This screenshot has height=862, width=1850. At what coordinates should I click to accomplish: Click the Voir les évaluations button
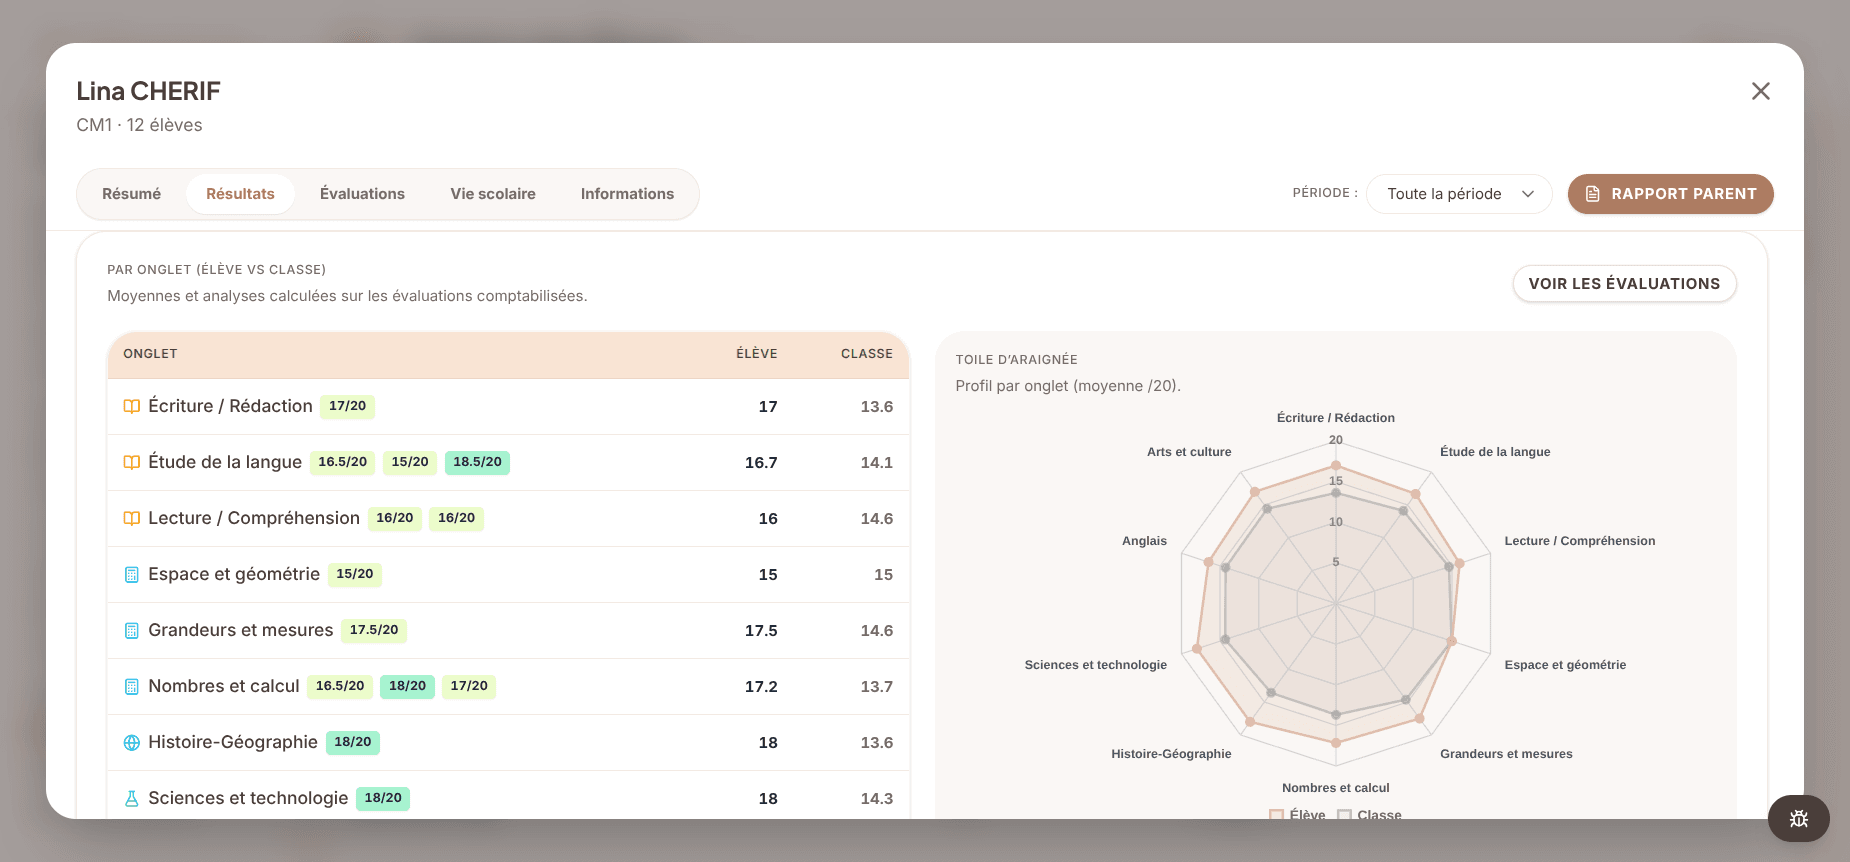pyautogui.click(x=1624, y=284)
